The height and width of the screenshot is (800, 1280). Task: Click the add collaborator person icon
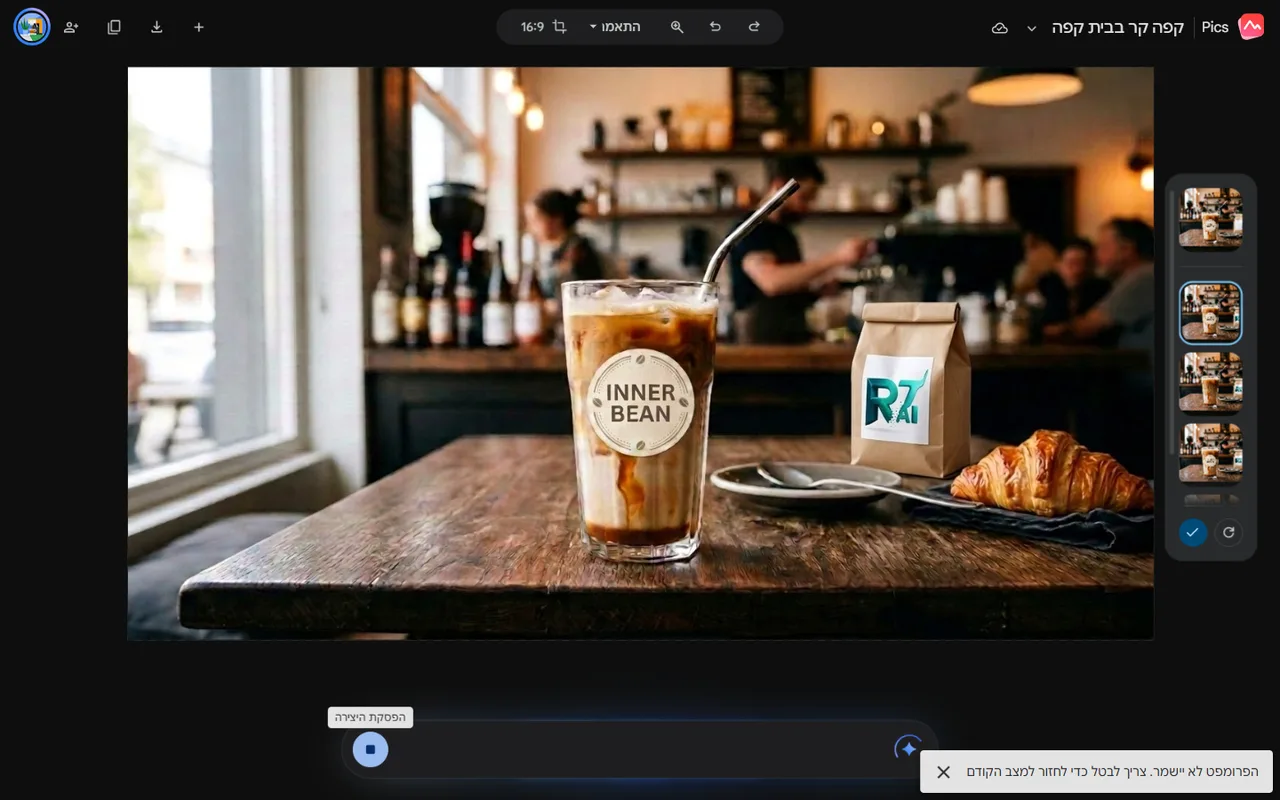[71, 27]
